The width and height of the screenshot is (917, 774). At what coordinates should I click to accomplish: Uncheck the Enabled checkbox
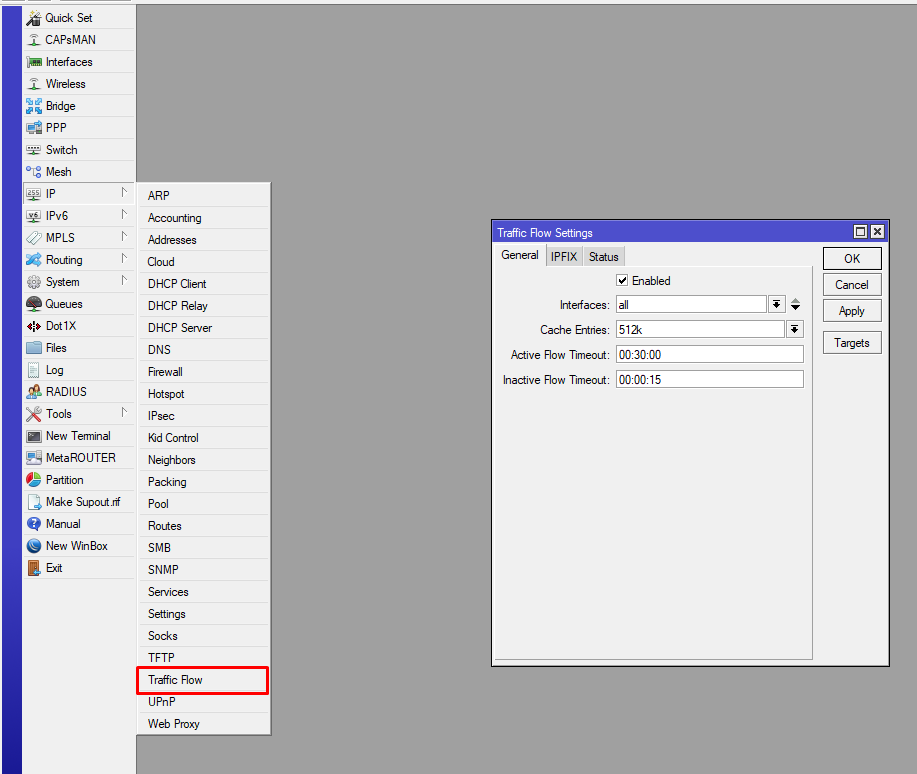[x=622, y=281]
